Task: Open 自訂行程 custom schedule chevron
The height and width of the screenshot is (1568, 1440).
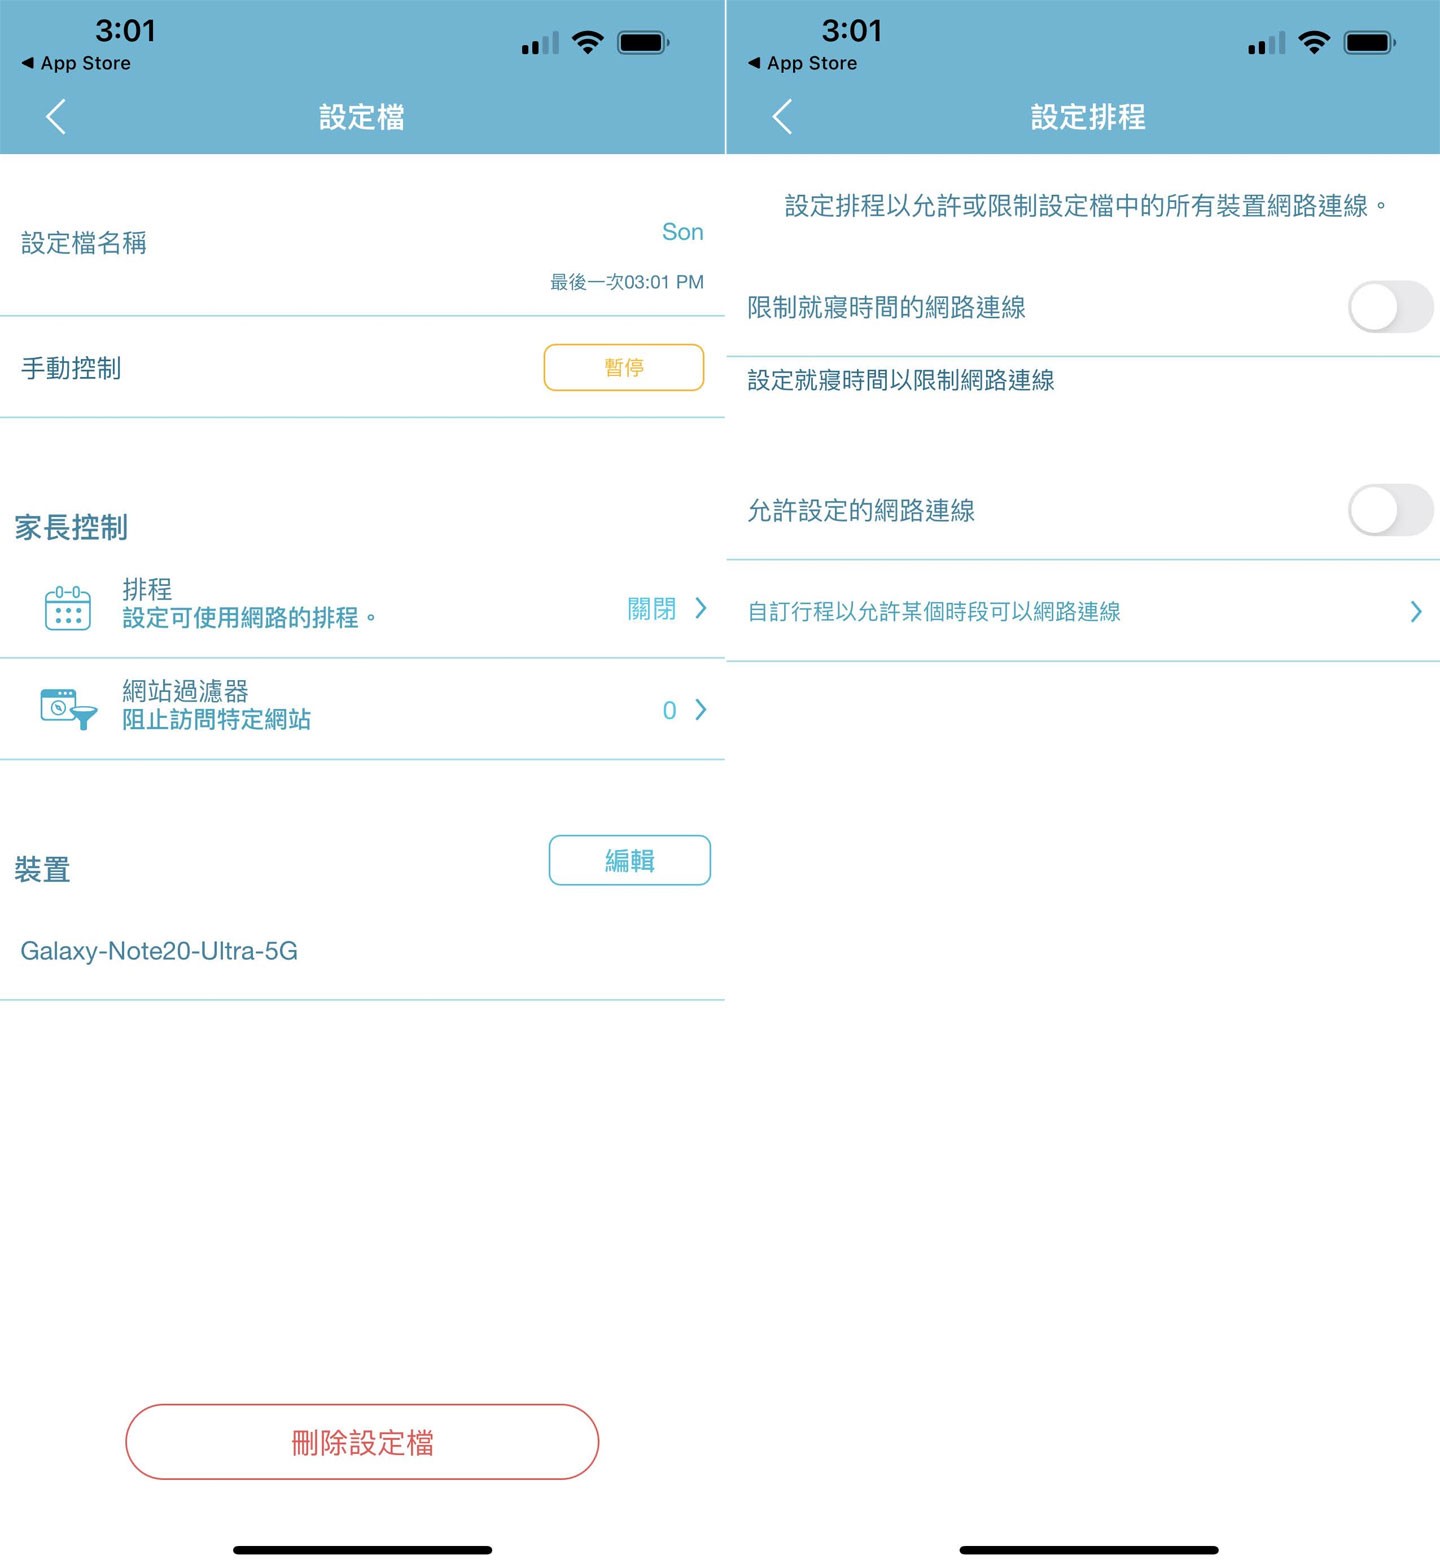Action: (1416, 612)
